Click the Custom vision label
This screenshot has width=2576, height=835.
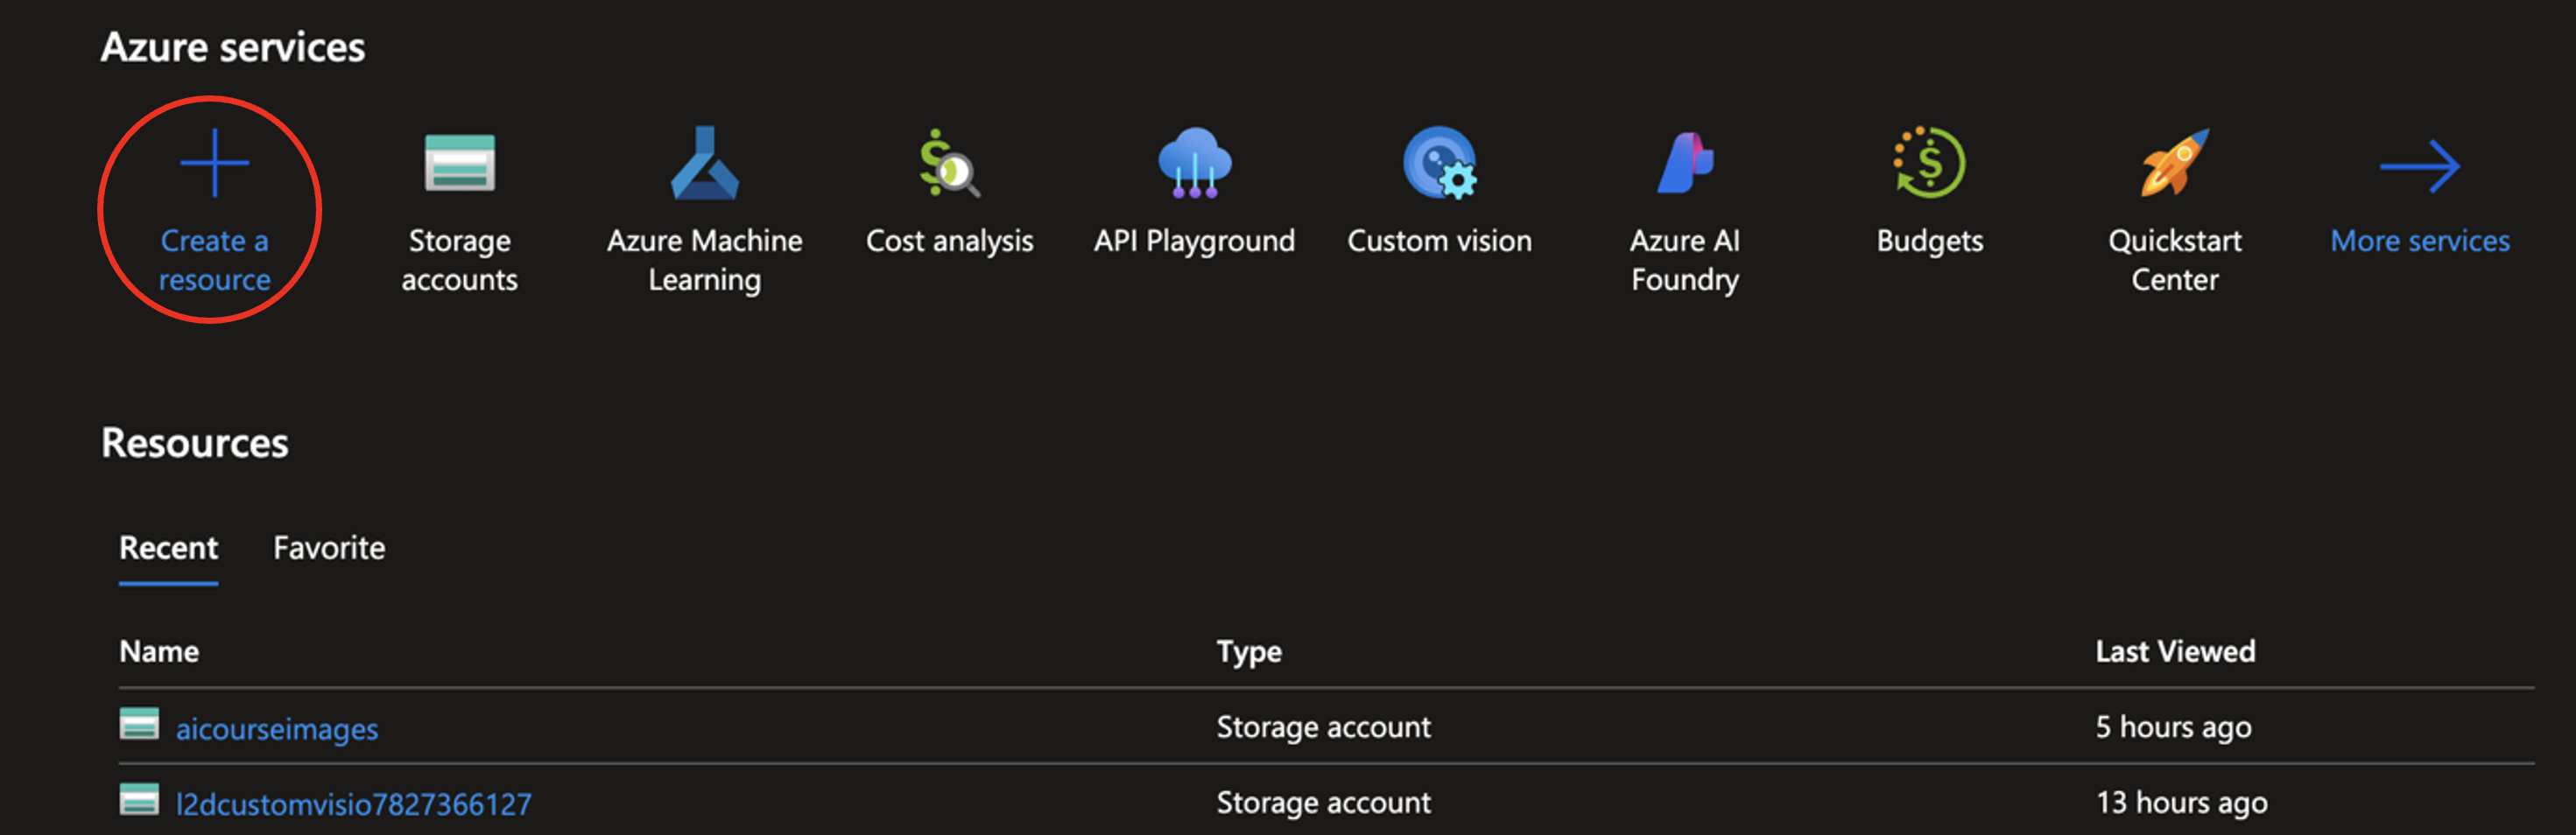1439,241
